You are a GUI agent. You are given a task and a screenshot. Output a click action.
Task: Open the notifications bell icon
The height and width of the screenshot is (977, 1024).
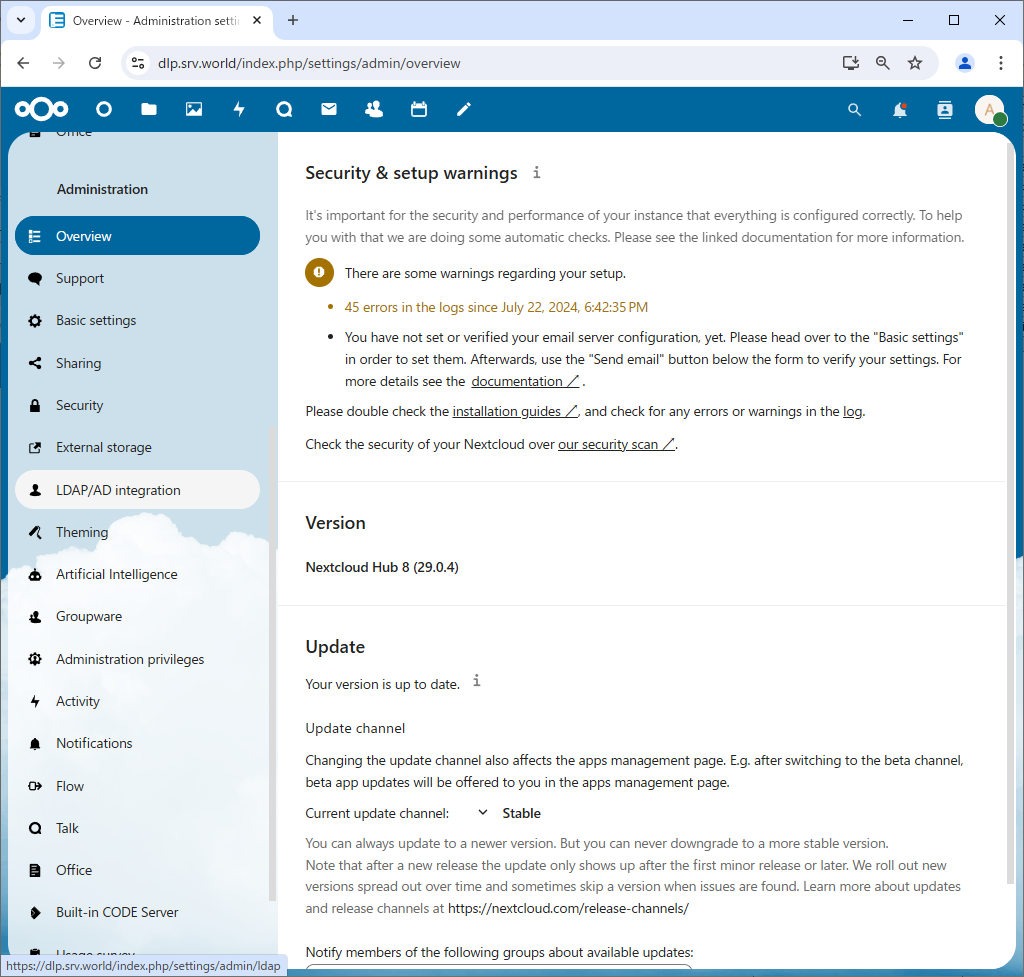coord(900,110)
